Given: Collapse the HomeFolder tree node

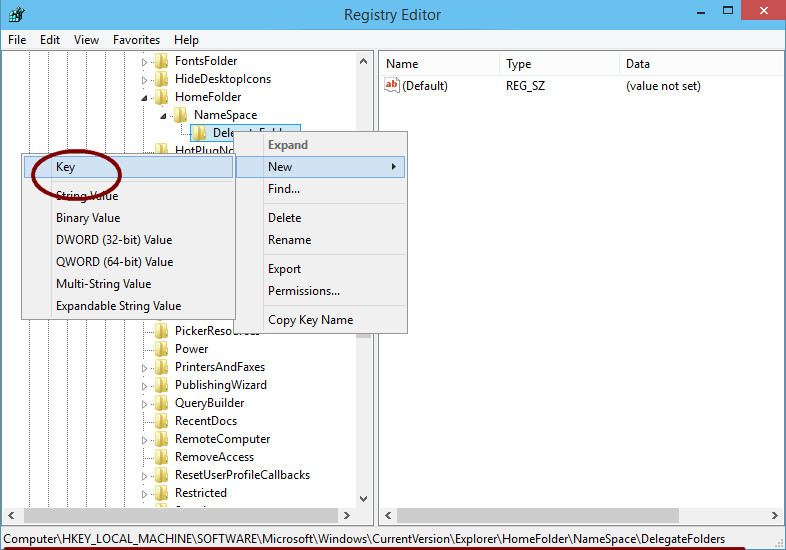Looking at the screenshot, I should tap(144, 97).
